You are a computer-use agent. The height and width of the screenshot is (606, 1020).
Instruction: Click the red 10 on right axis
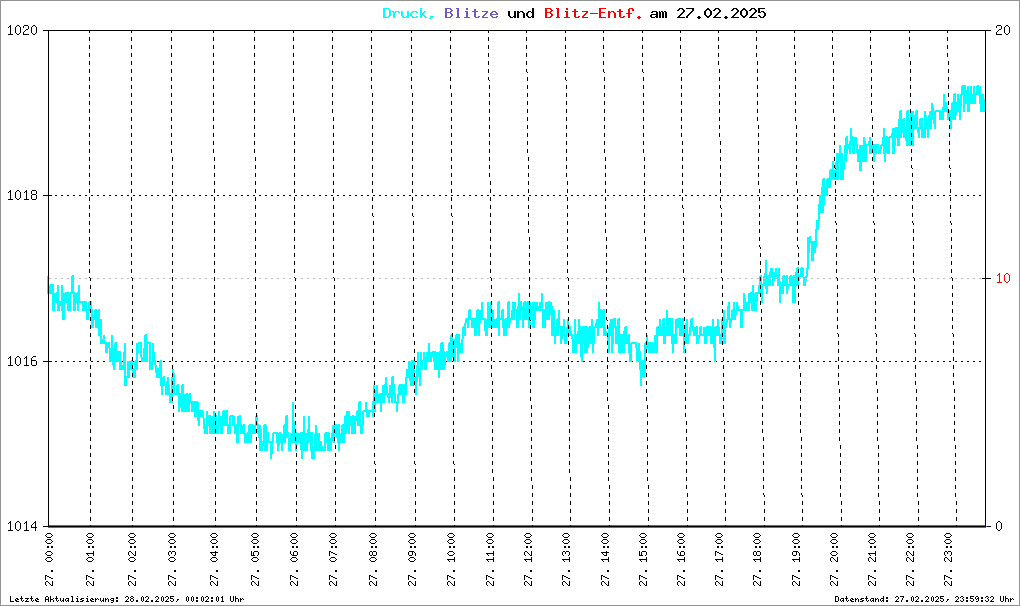(1003, 278)
